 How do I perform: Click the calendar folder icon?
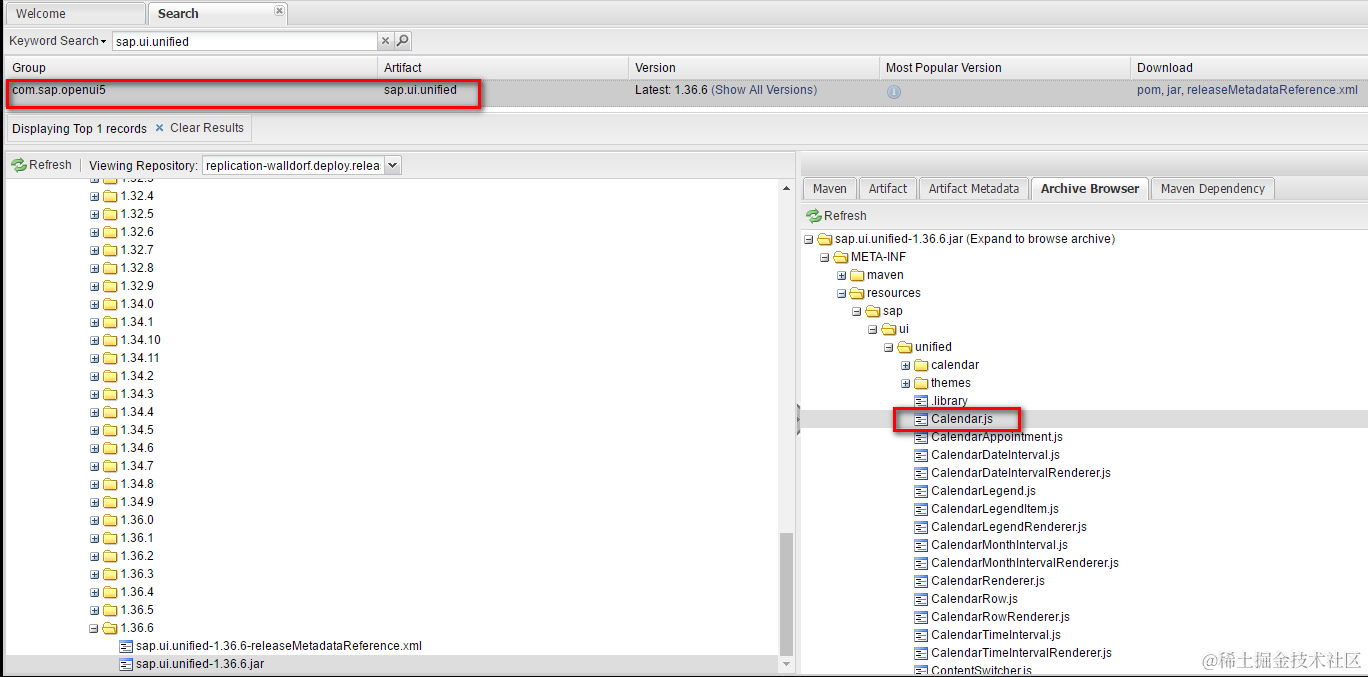pyautogui.click(x=921, y=365)
